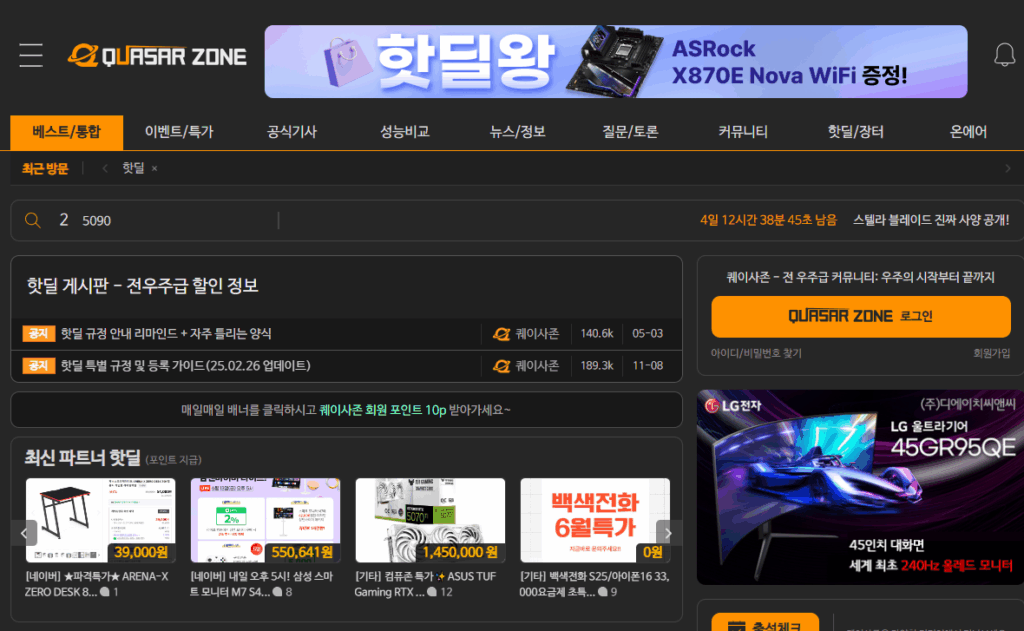Open the 핫딜/장터 menu

click(856, 132)
